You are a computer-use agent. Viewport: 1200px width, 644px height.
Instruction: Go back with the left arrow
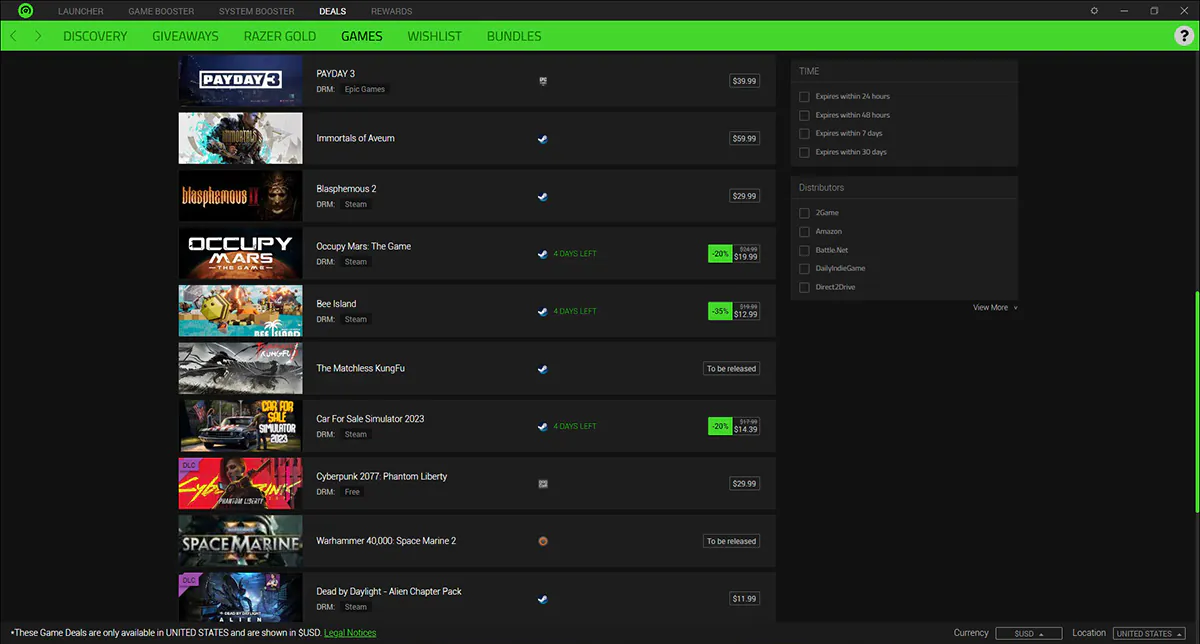tap(13, 36)
